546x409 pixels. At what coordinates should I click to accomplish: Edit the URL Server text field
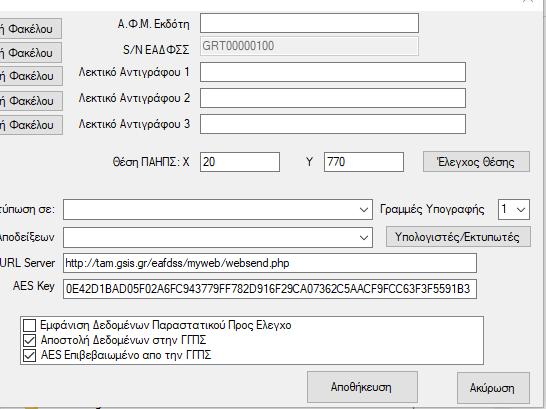[x=270, y=263]
